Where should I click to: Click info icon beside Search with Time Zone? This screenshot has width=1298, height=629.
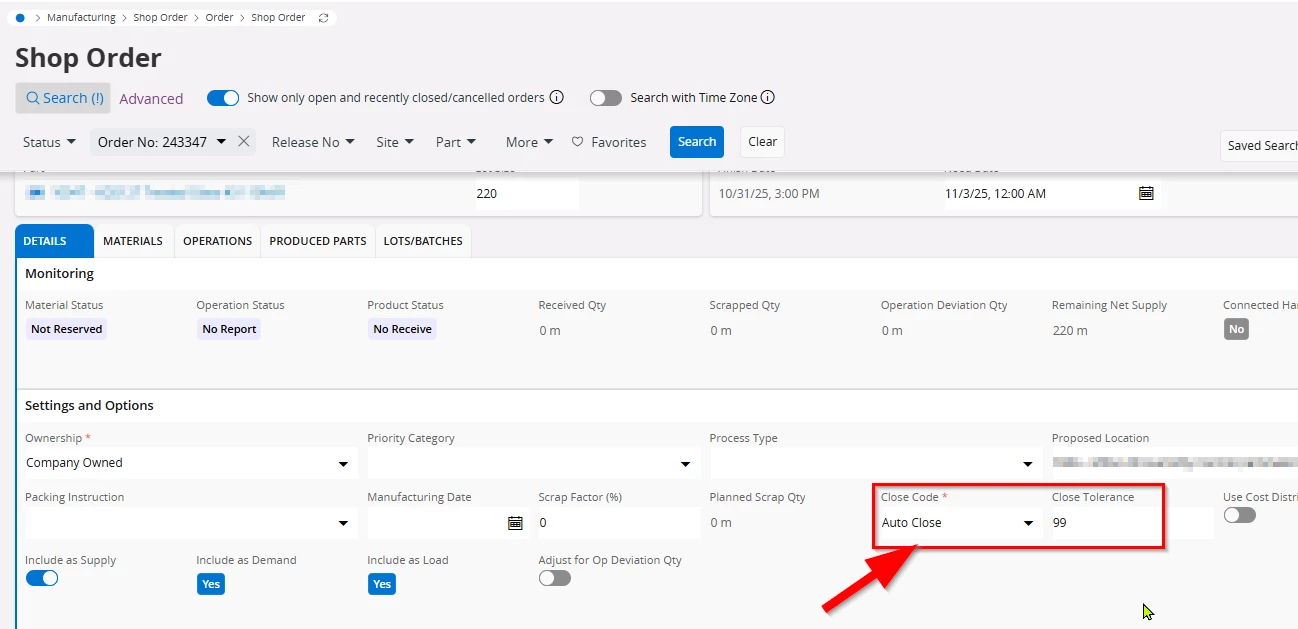(x=768, y=98)
